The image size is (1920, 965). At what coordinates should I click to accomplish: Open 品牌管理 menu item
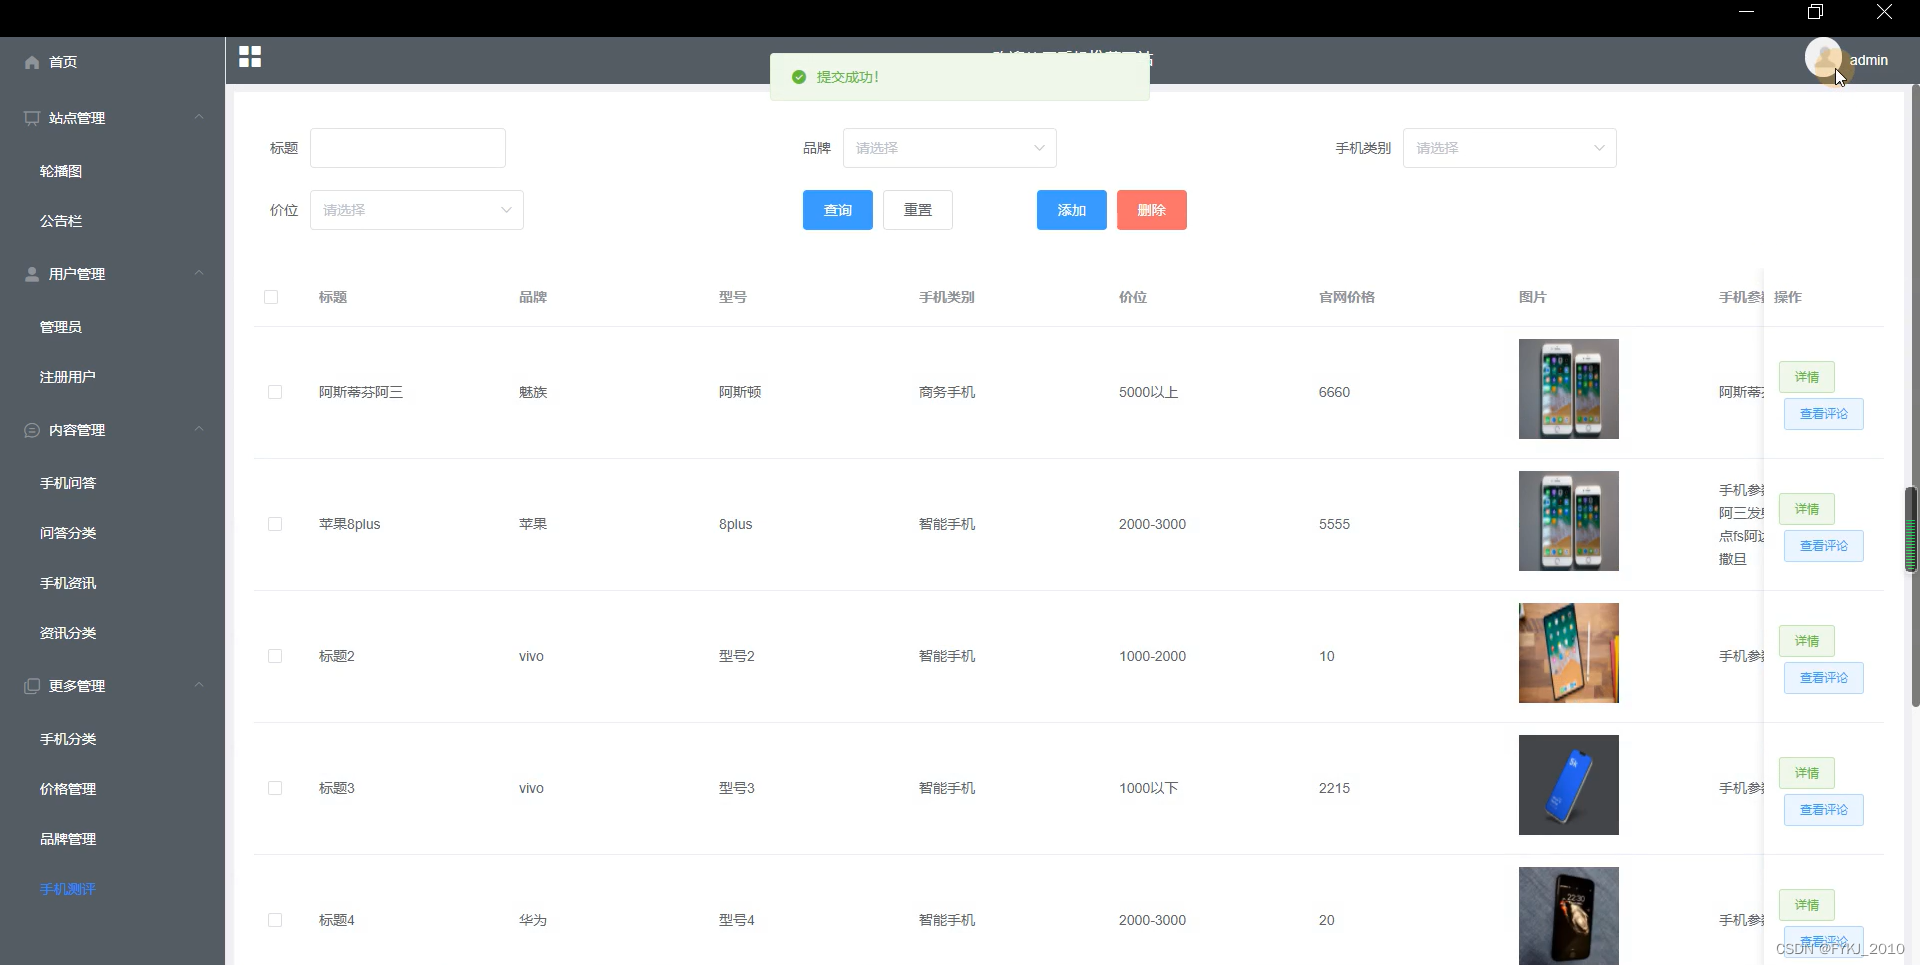(68, 839)
